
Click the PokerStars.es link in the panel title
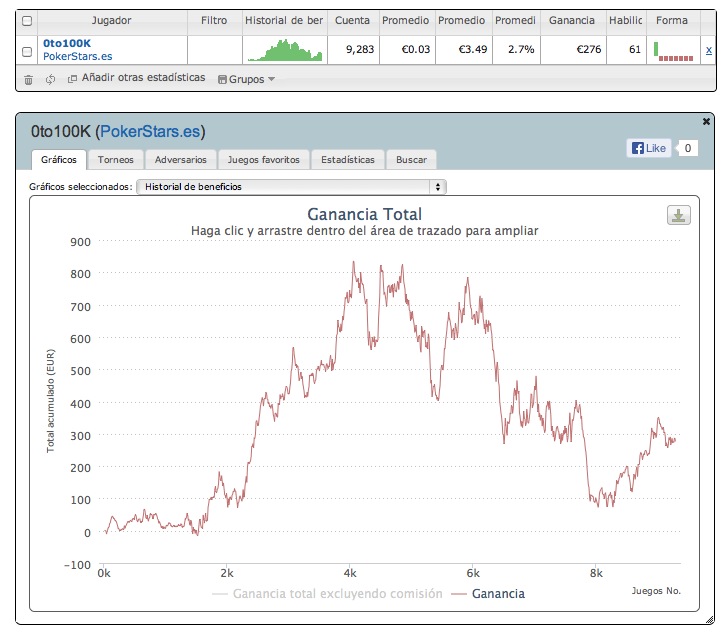150,132
